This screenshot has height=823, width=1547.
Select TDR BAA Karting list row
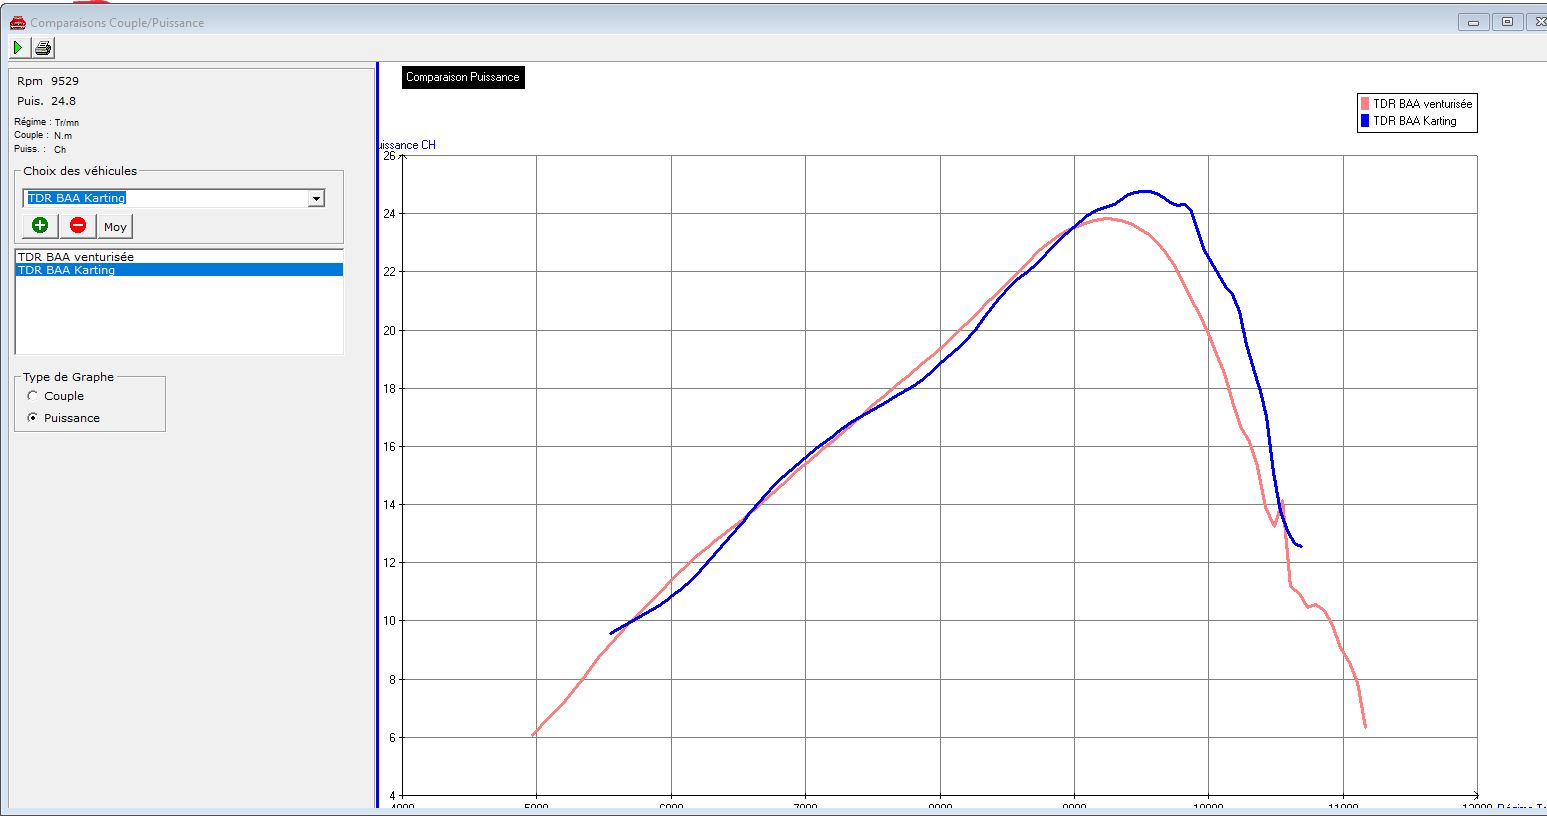[179, 270]
